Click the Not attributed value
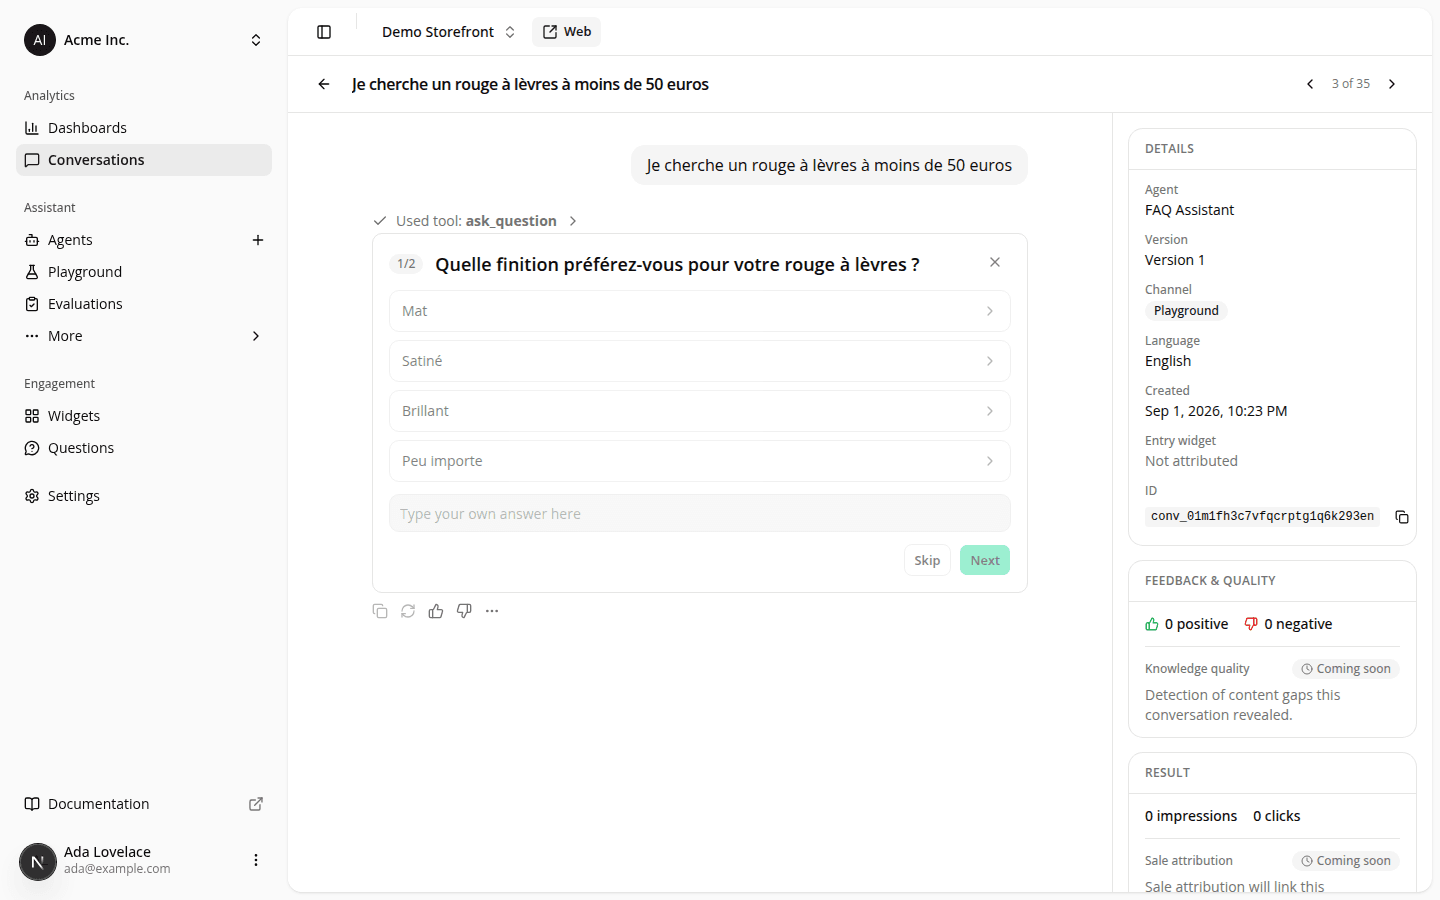Screen dimensions: 1440x900 1191,461
